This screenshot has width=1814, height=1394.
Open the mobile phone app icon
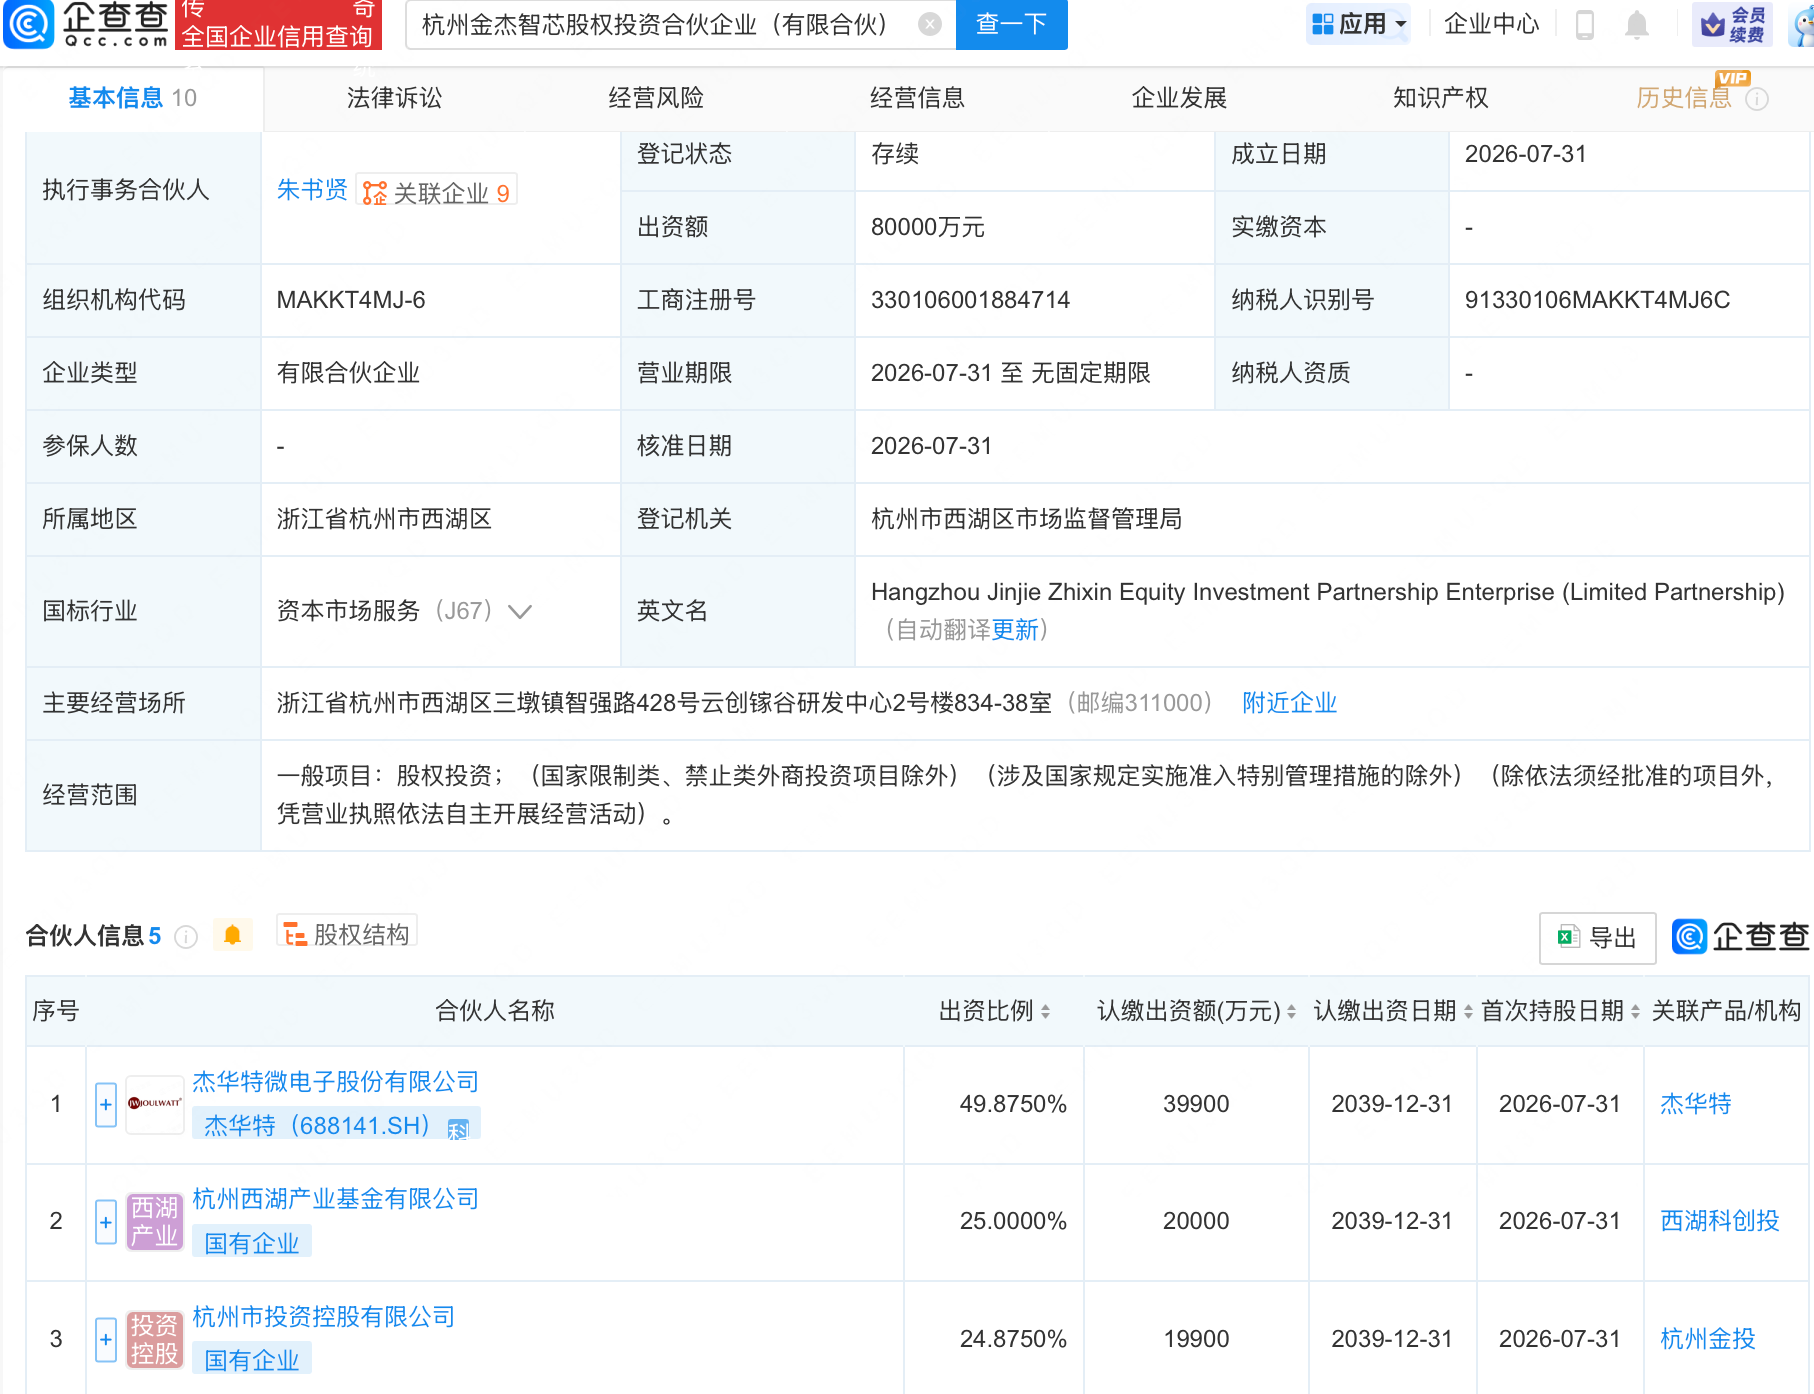1585,24
